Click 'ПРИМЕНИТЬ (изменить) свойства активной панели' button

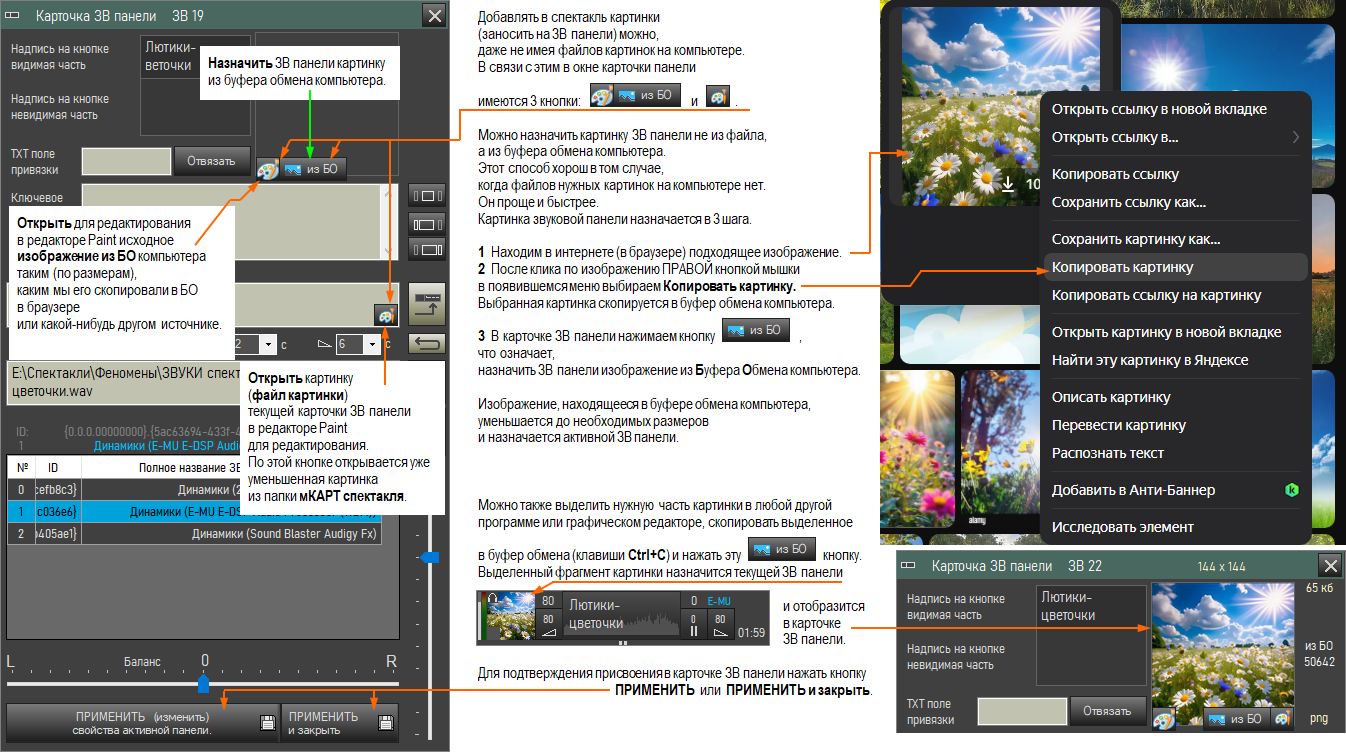tap(142, 723)
